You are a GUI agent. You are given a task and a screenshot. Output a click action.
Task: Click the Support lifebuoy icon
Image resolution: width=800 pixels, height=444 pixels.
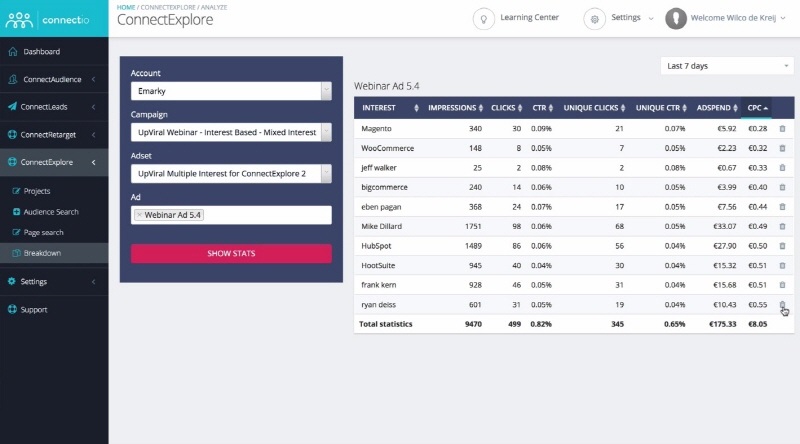click(x=12, y=309)
